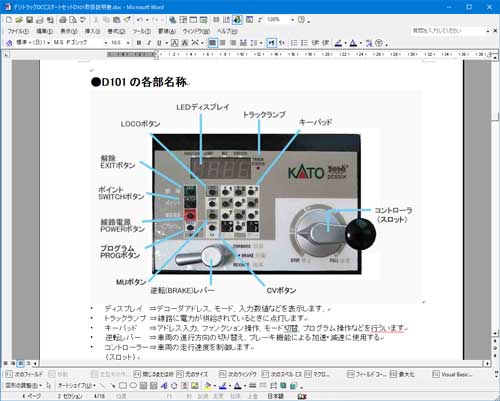Screen dimensions: 500x401
Task: Select the oval drawing tool
Action: 133,386
